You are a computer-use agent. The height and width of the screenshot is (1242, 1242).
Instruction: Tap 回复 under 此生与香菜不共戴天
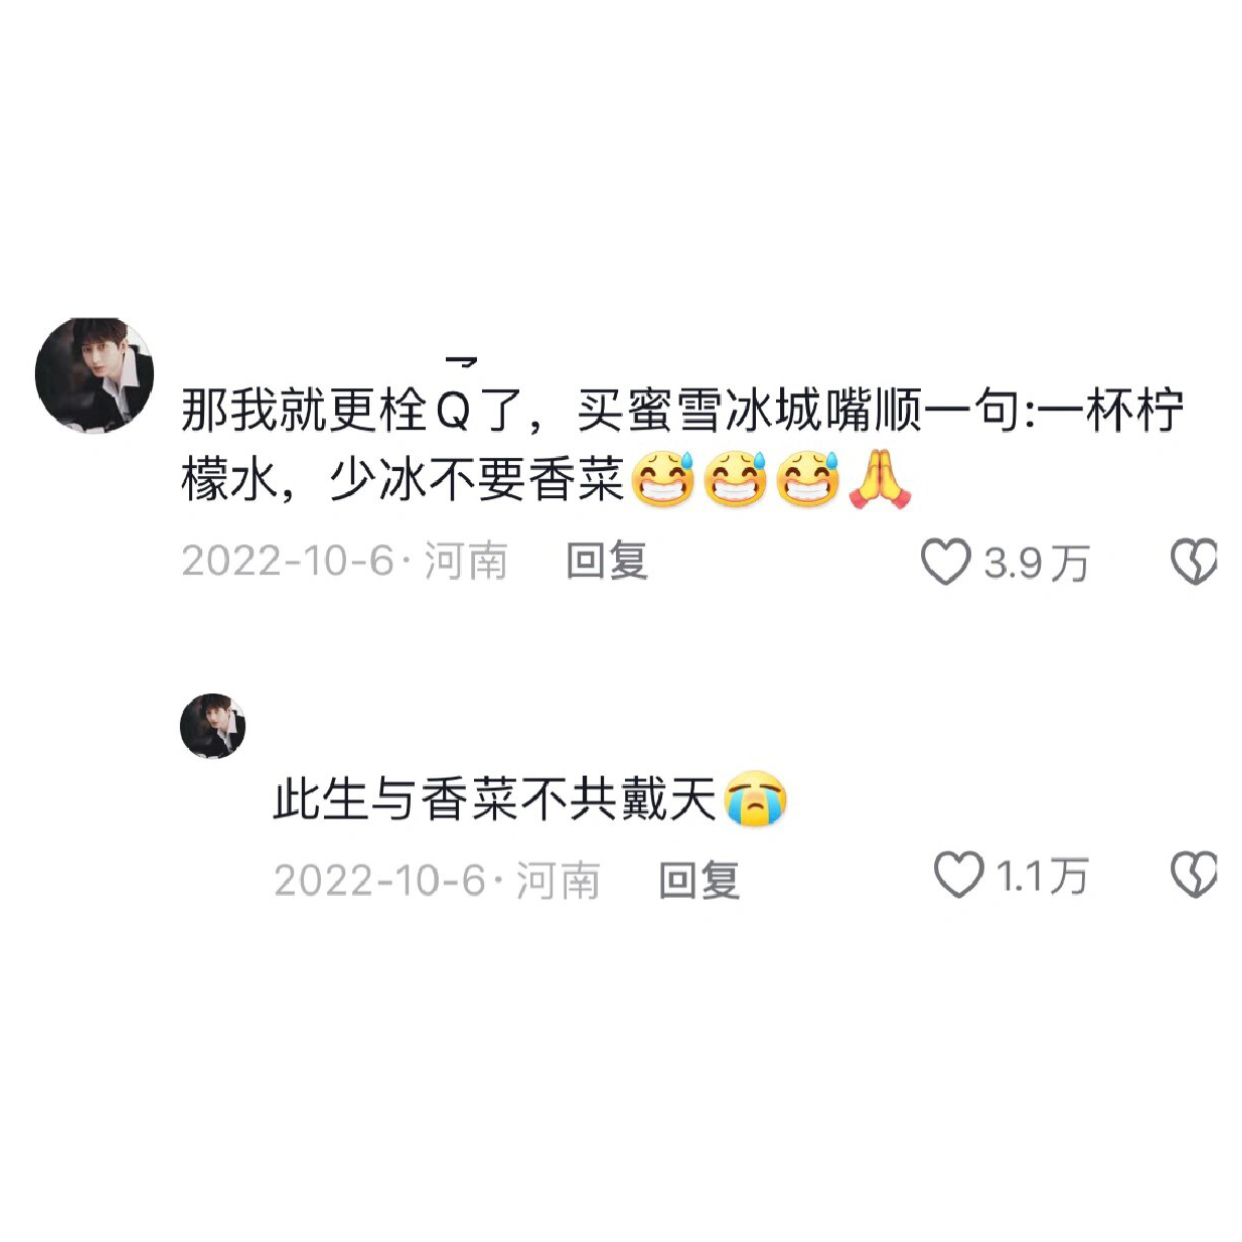click(x=699, y=880)
